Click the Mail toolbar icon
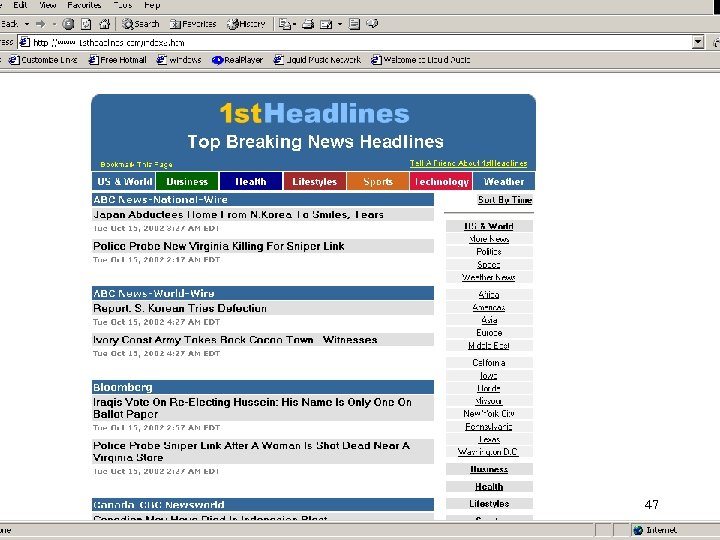This screenshot has height=540, width=720. click(285, 24)
